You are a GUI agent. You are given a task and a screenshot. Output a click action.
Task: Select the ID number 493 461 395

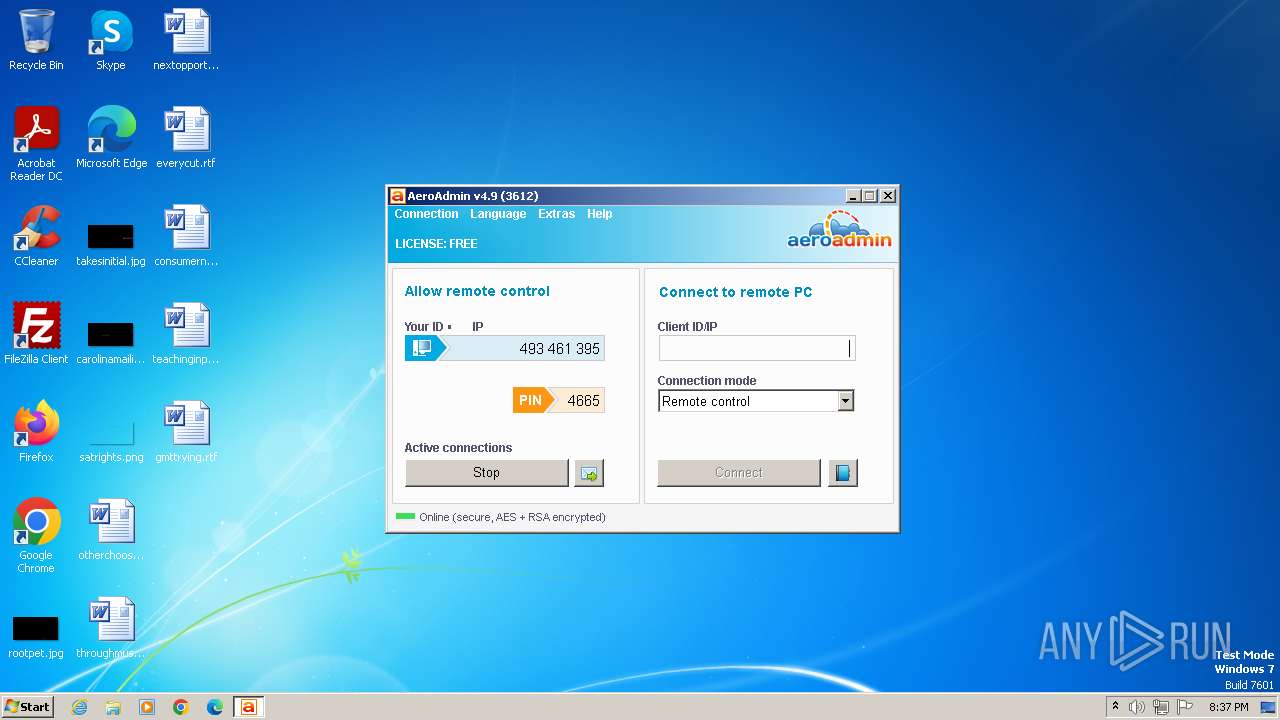click(559, 349)
